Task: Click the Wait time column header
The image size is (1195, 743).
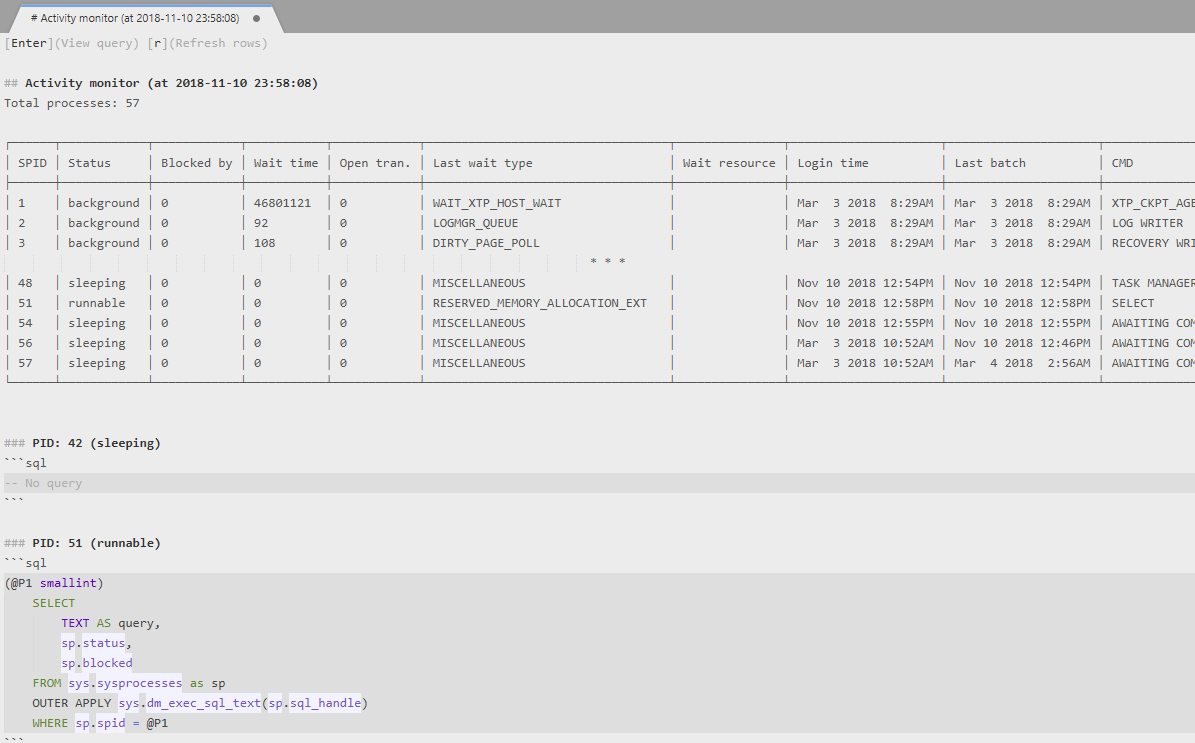Action: coord(286,163)
